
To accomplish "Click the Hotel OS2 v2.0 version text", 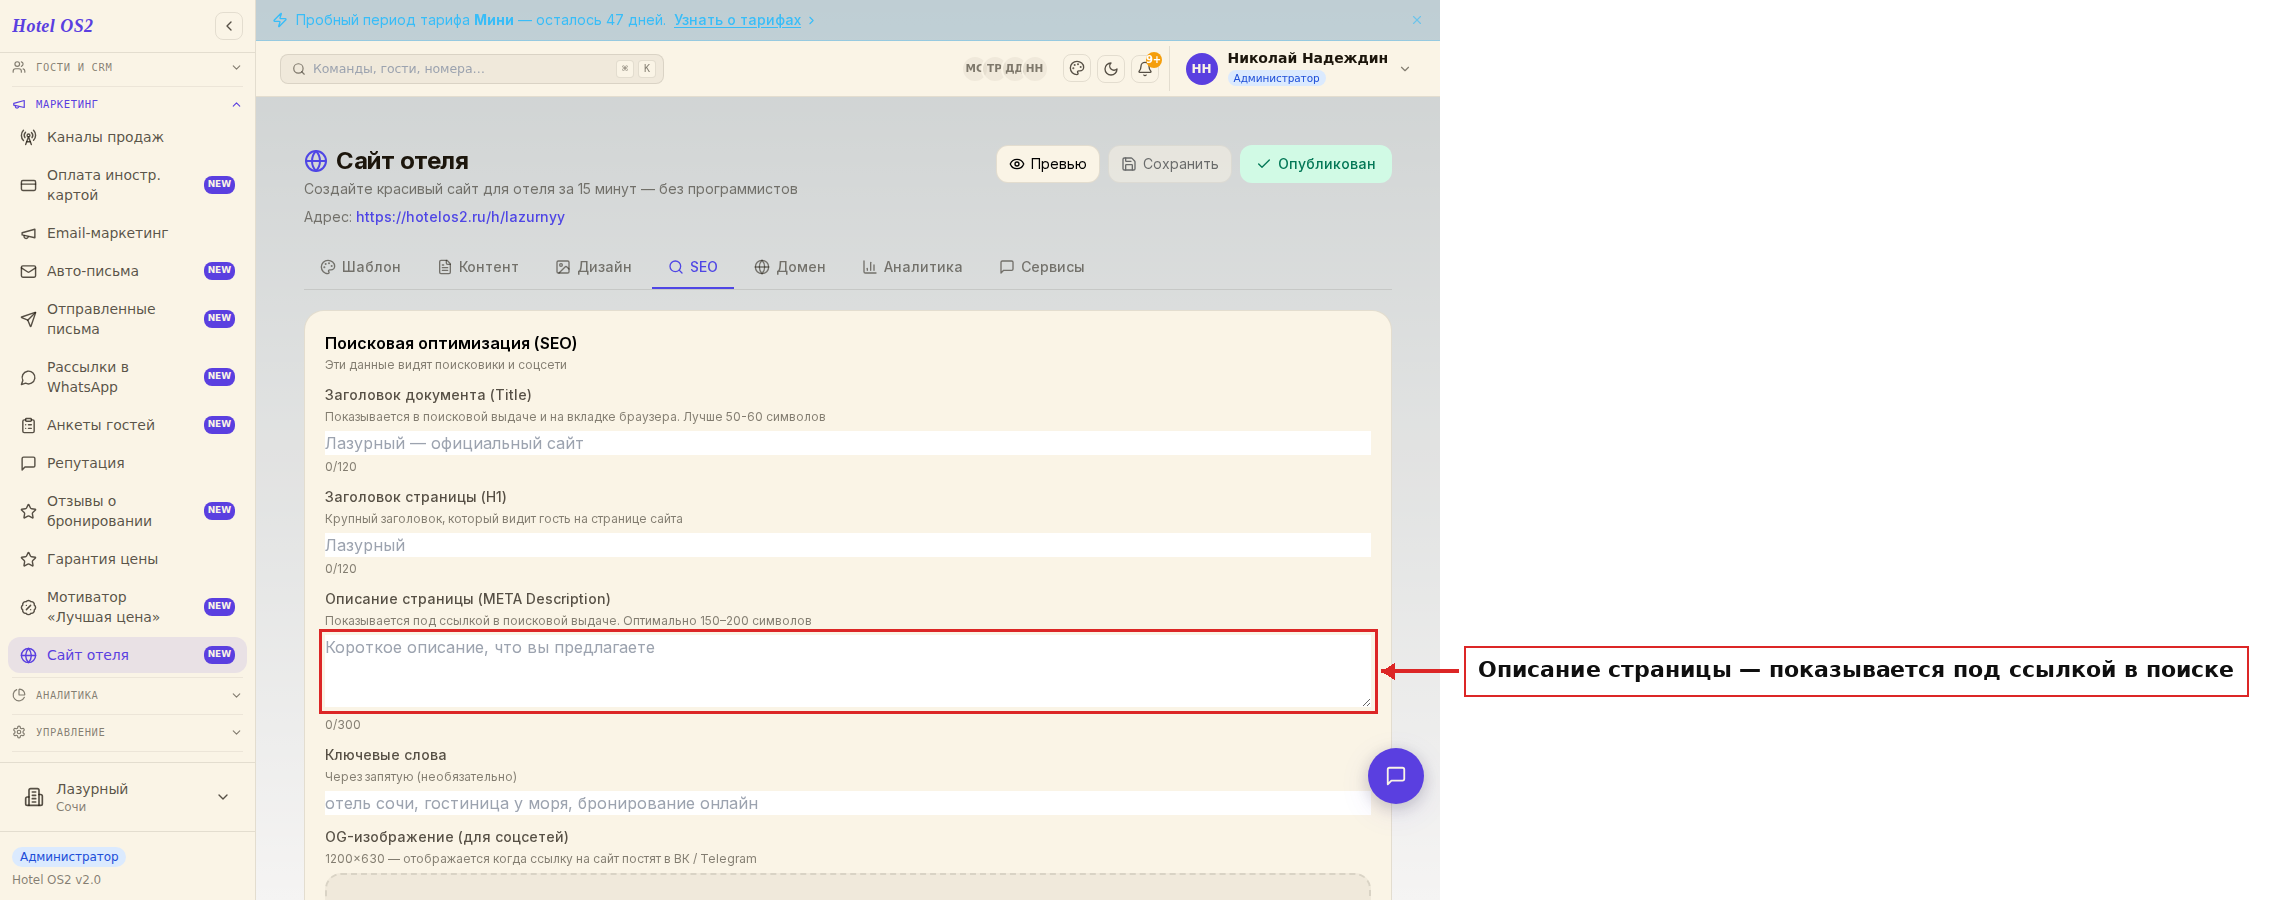I will [x=57, y=880].
